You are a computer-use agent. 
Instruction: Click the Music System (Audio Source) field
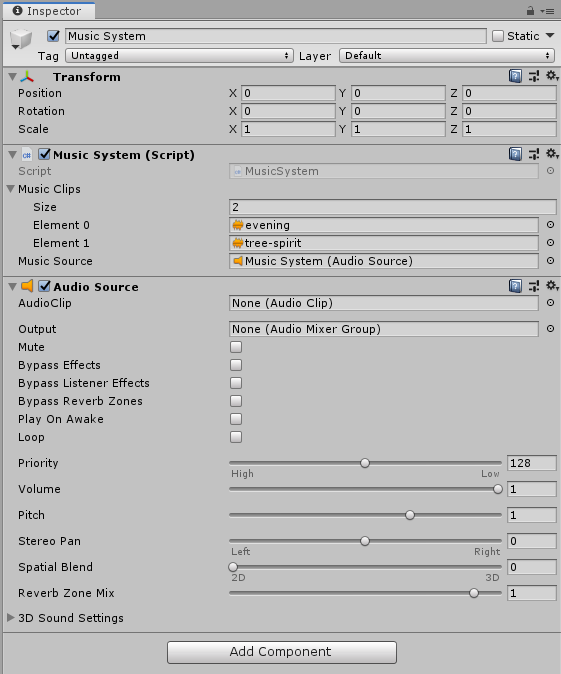[x=383, y=261]
